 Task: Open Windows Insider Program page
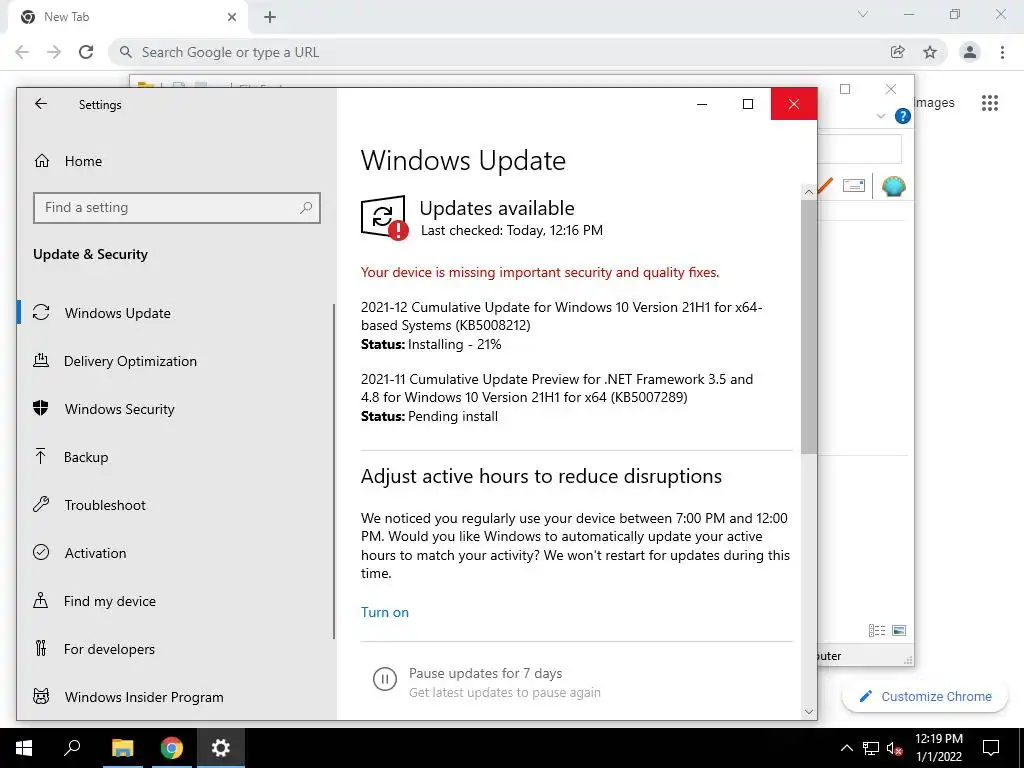(144, 697)
